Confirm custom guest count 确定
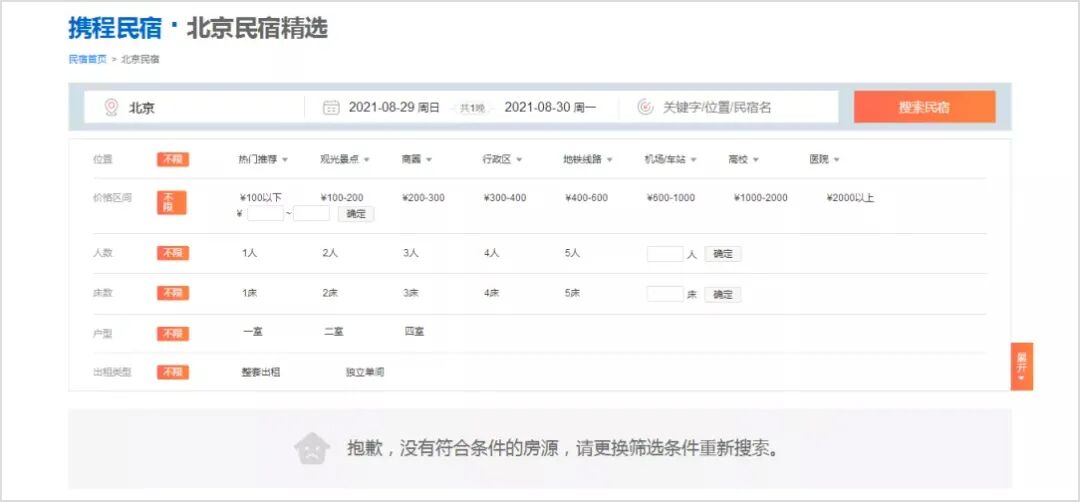The width and height of the screenshot is (1080, 502). click(723, 254)
